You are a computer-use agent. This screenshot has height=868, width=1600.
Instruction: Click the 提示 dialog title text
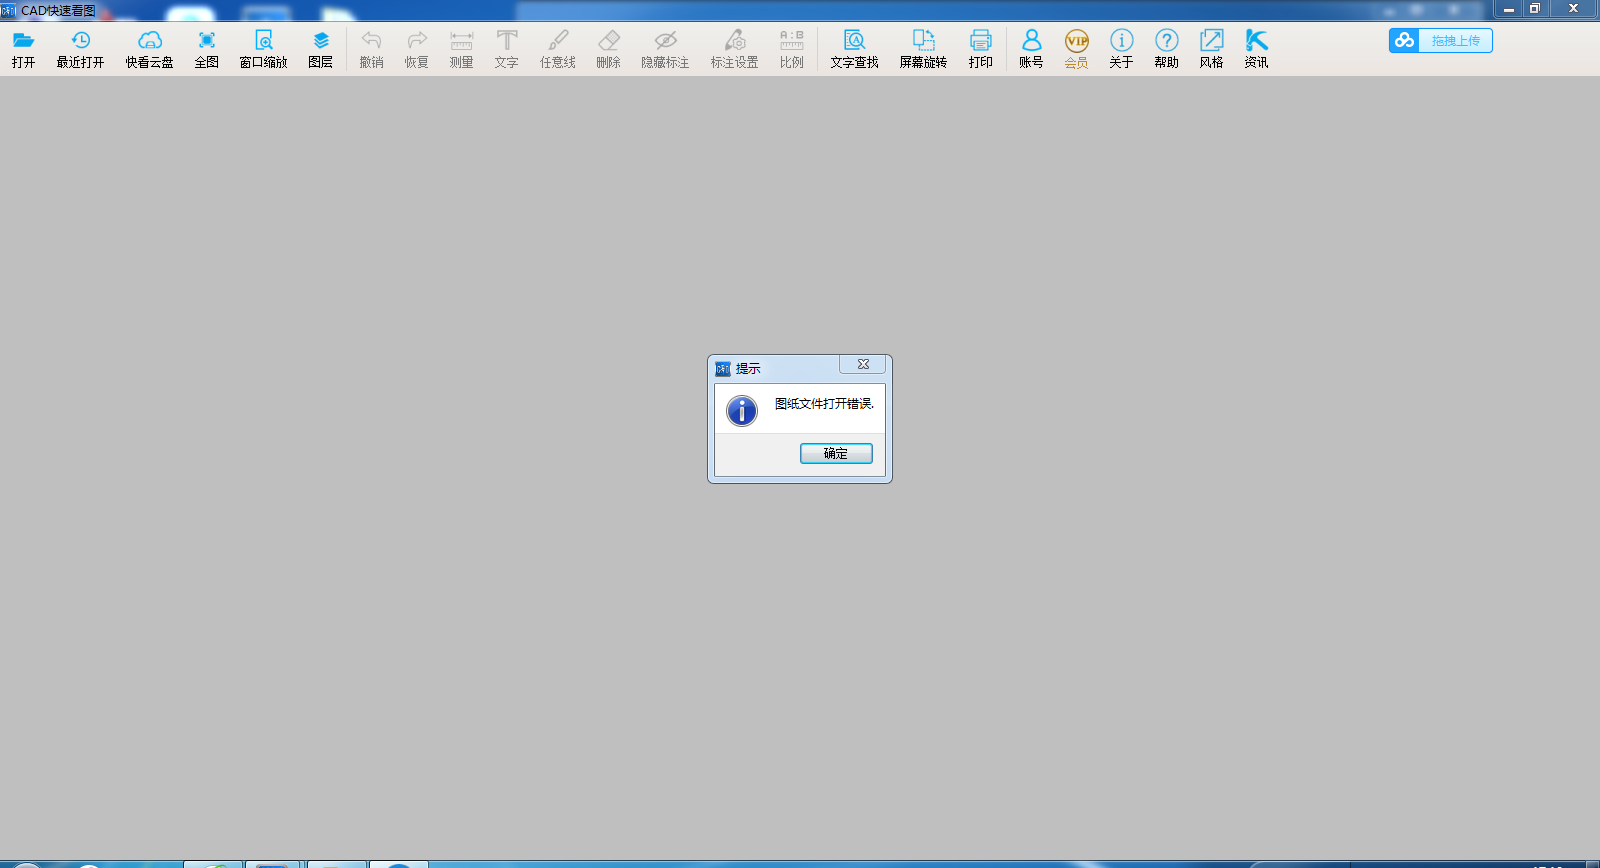point(748,369)
